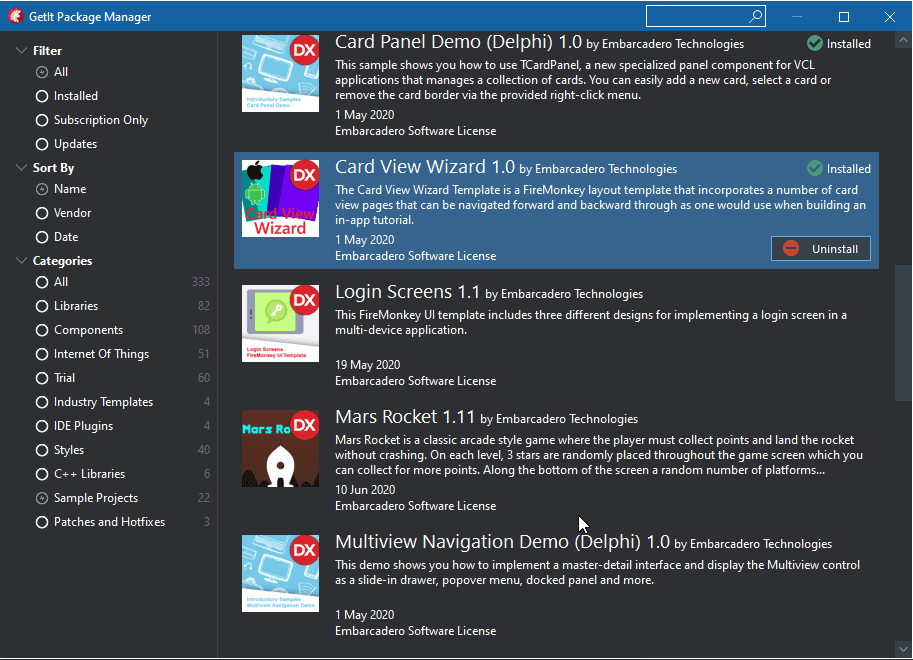
Task: Click the GetIt app logo icon
Action: [16, 16]
